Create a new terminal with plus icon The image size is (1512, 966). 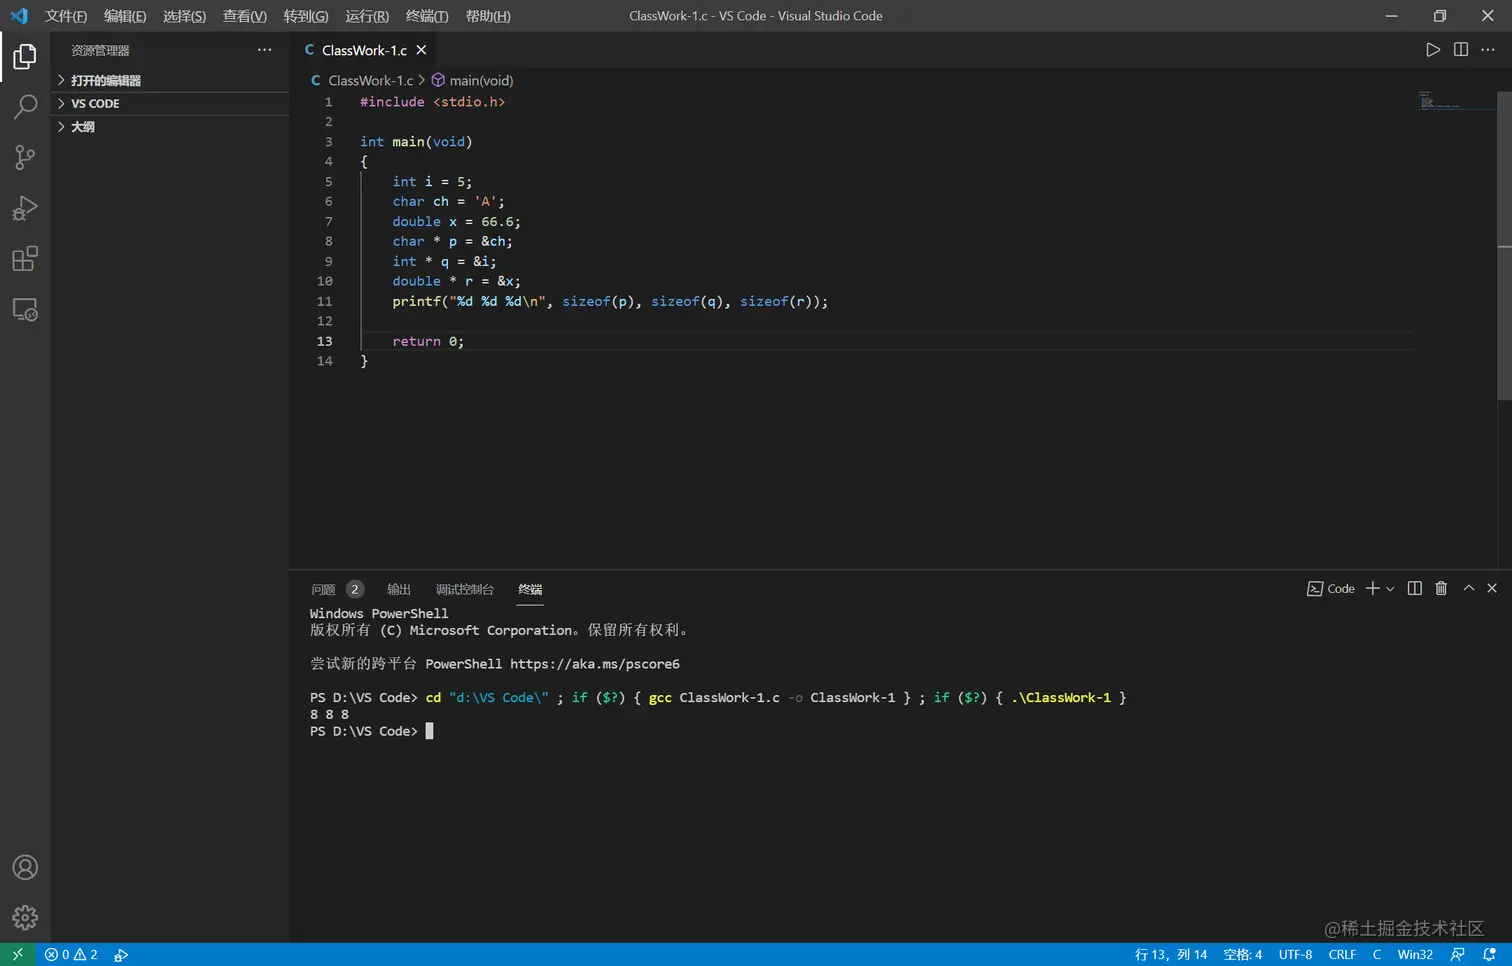coord(1373,589)
